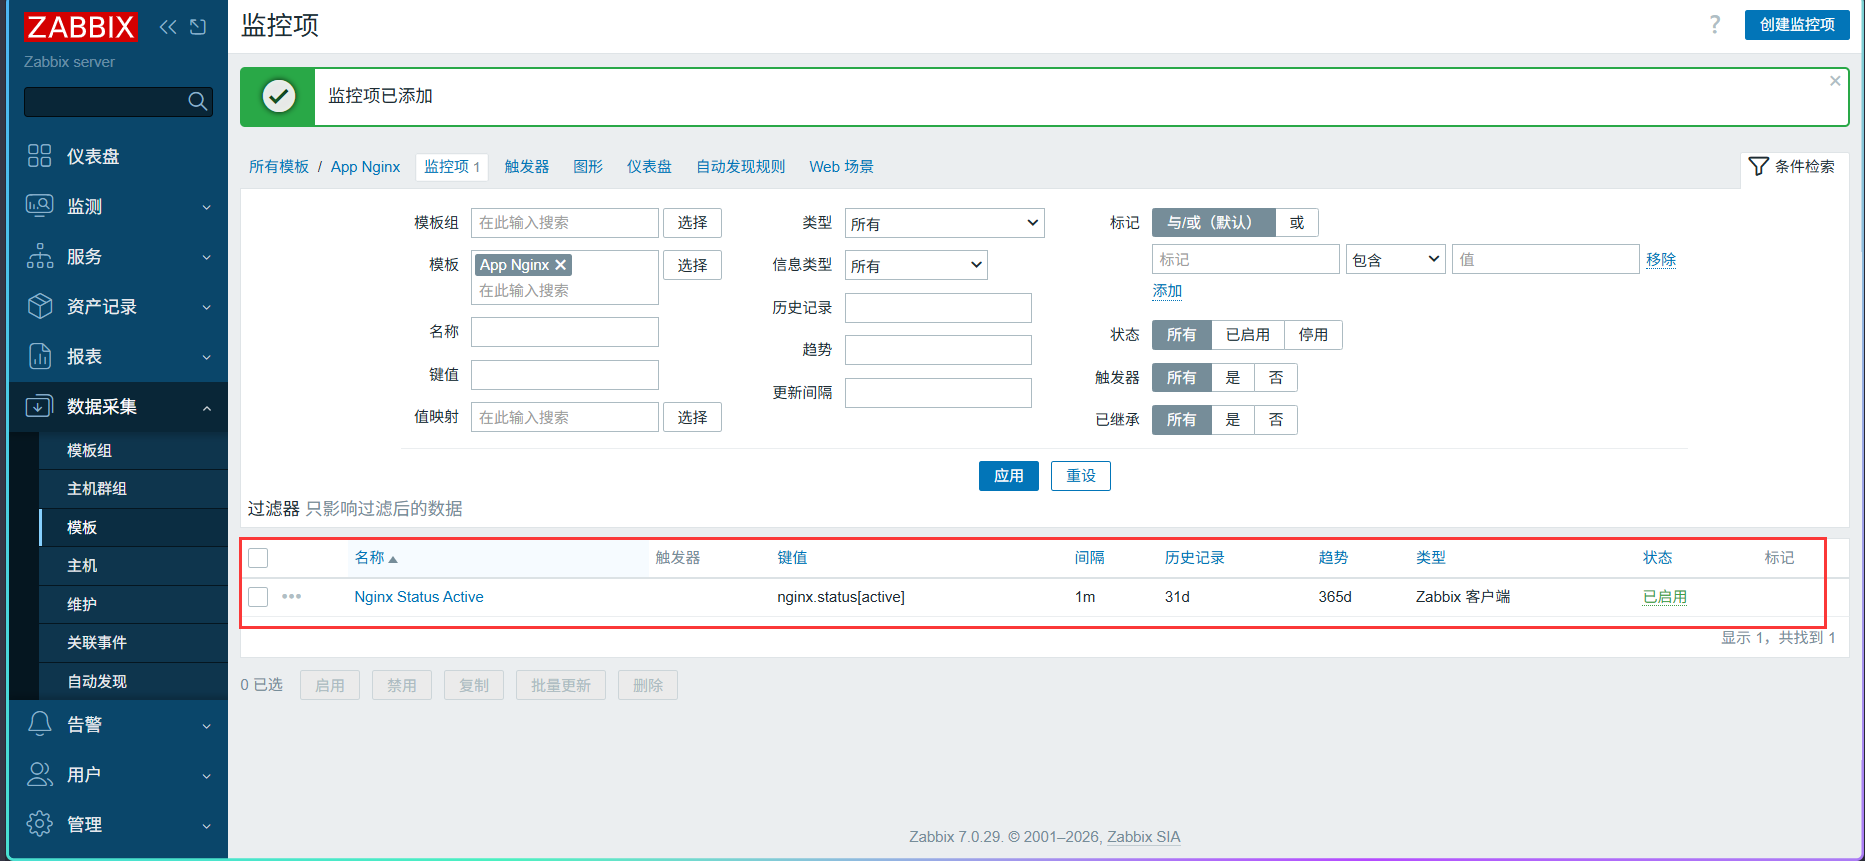Switch to the 自动发现规则 tab

click(x=741, y=167)
